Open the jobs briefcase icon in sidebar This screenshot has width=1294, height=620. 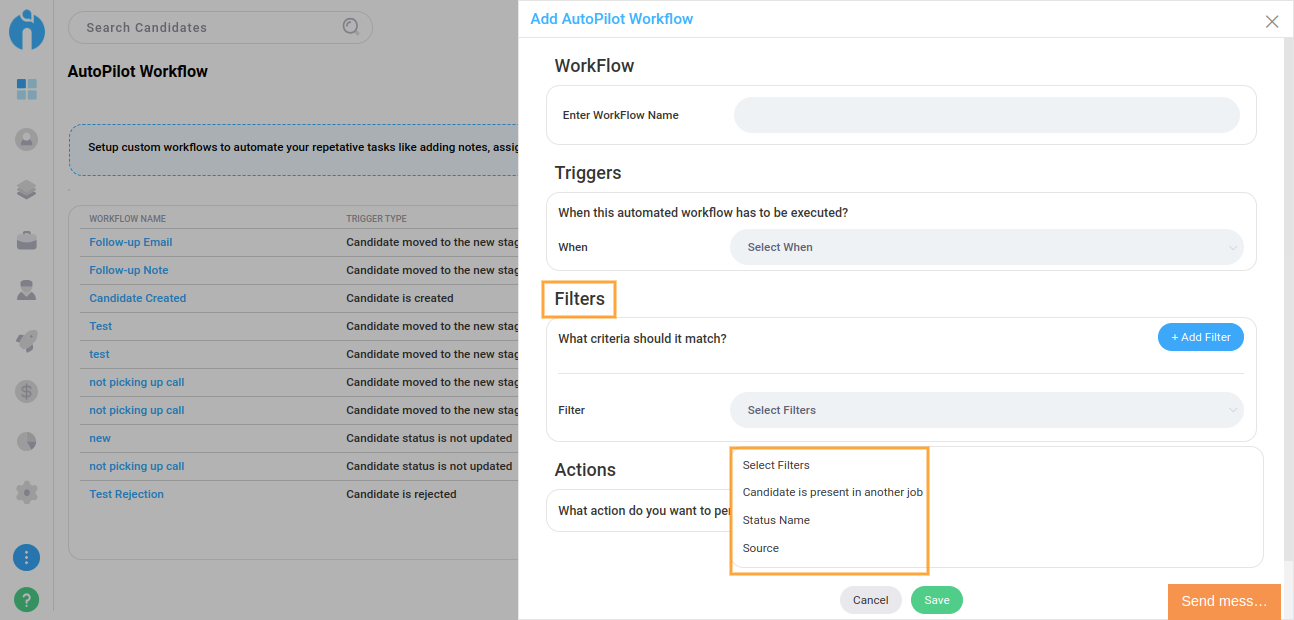(27, 240)
